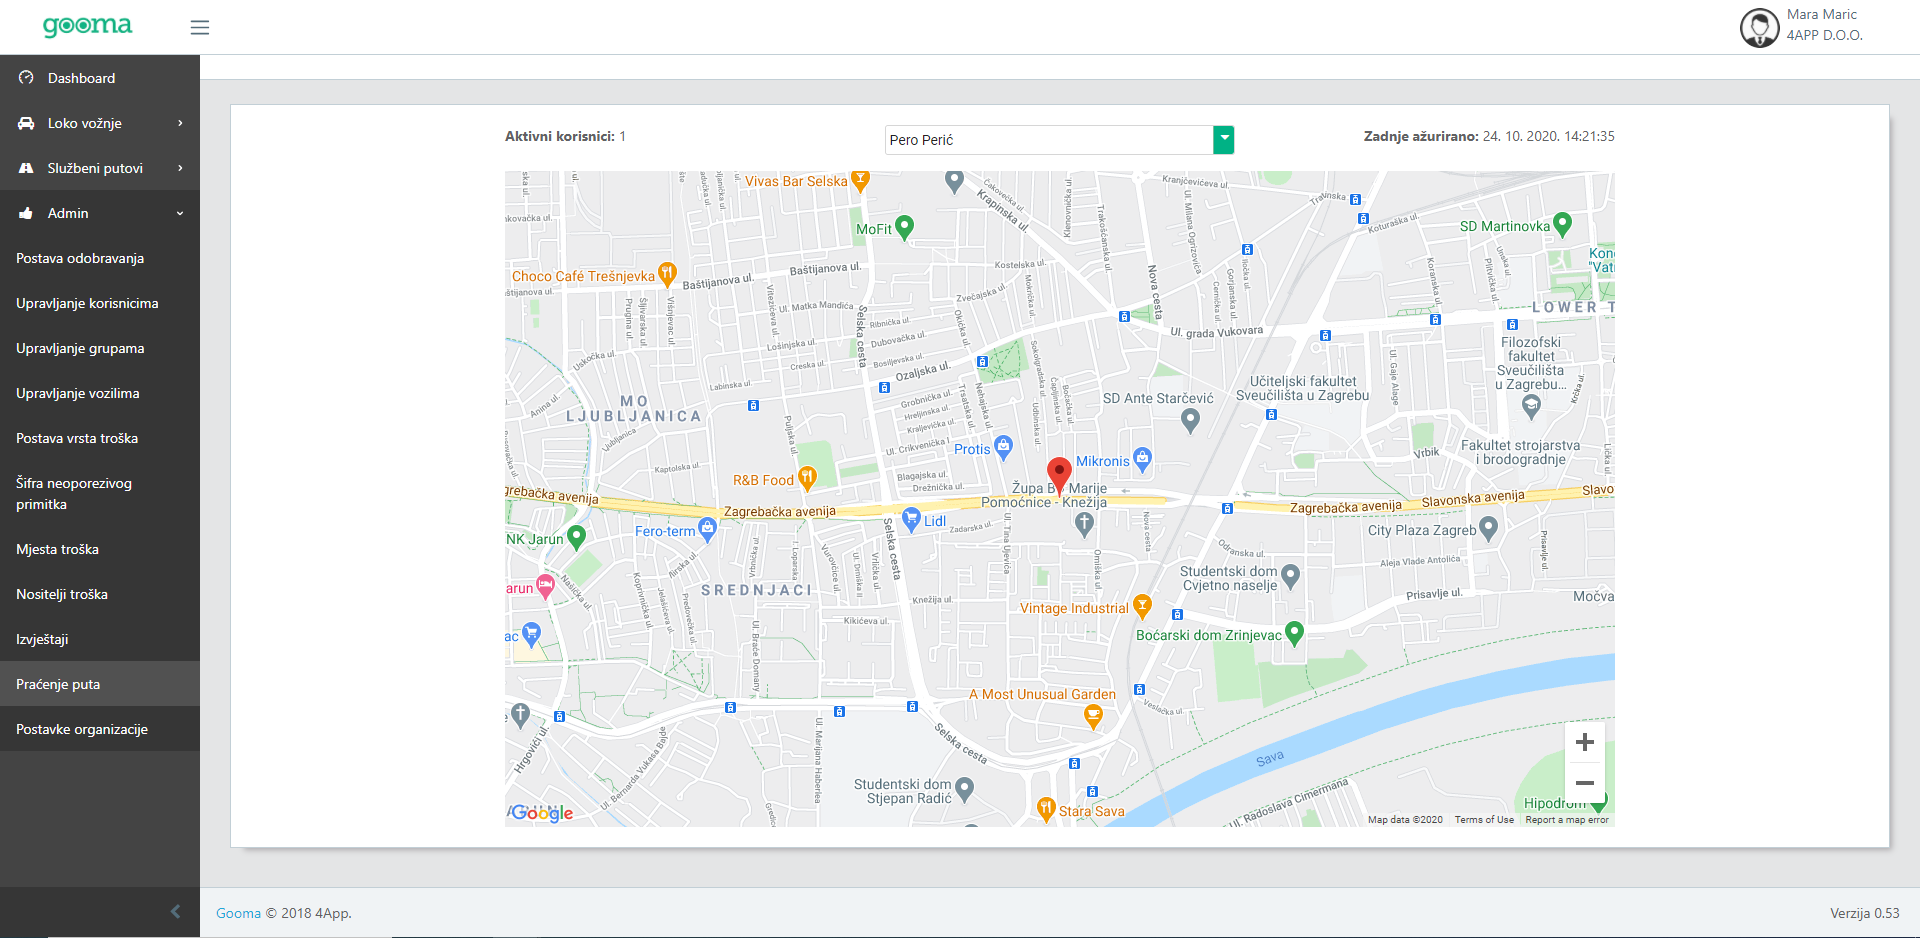Image resolution: width=1920 pixels, height=938 pixels.
Task: Select the SD Ante Starčević pin
Action: tap(1190, 420)
